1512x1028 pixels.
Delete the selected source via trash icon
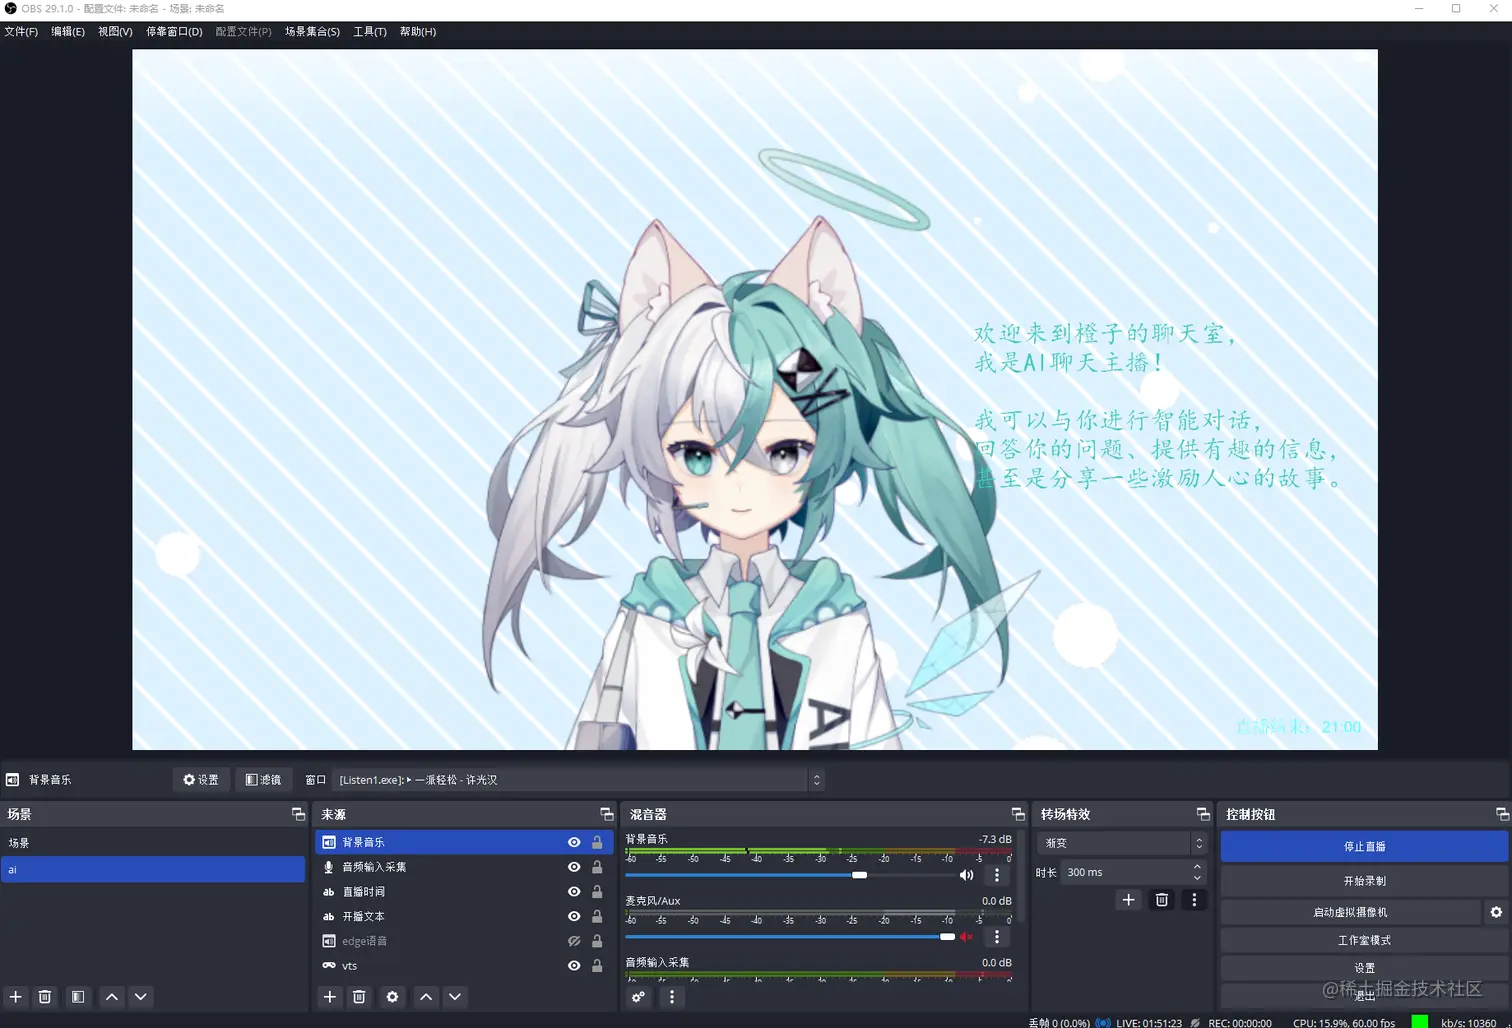(359, 997)
